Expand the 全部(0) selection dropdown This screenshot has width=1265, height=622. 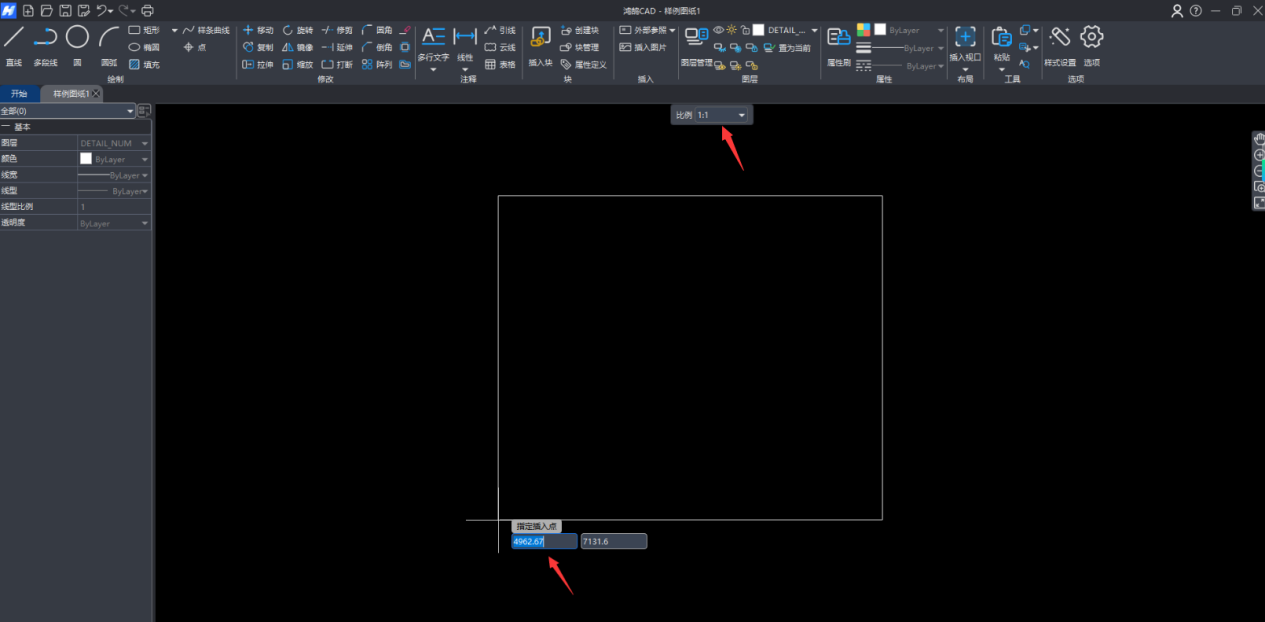[67, 111]
